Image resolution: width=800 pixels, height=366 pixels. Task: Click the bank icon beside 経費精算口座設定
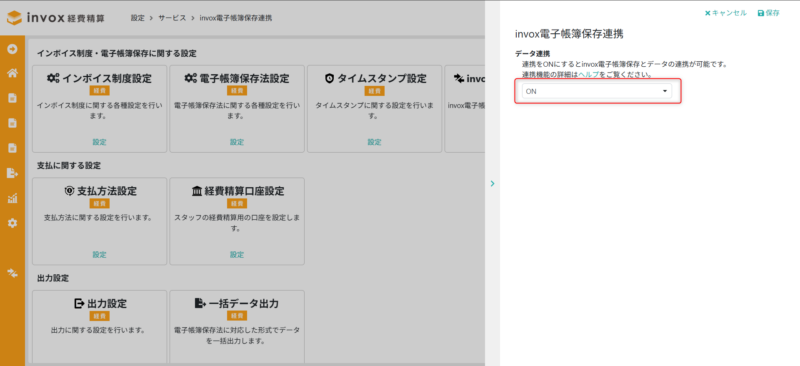(x=196, y=191)
